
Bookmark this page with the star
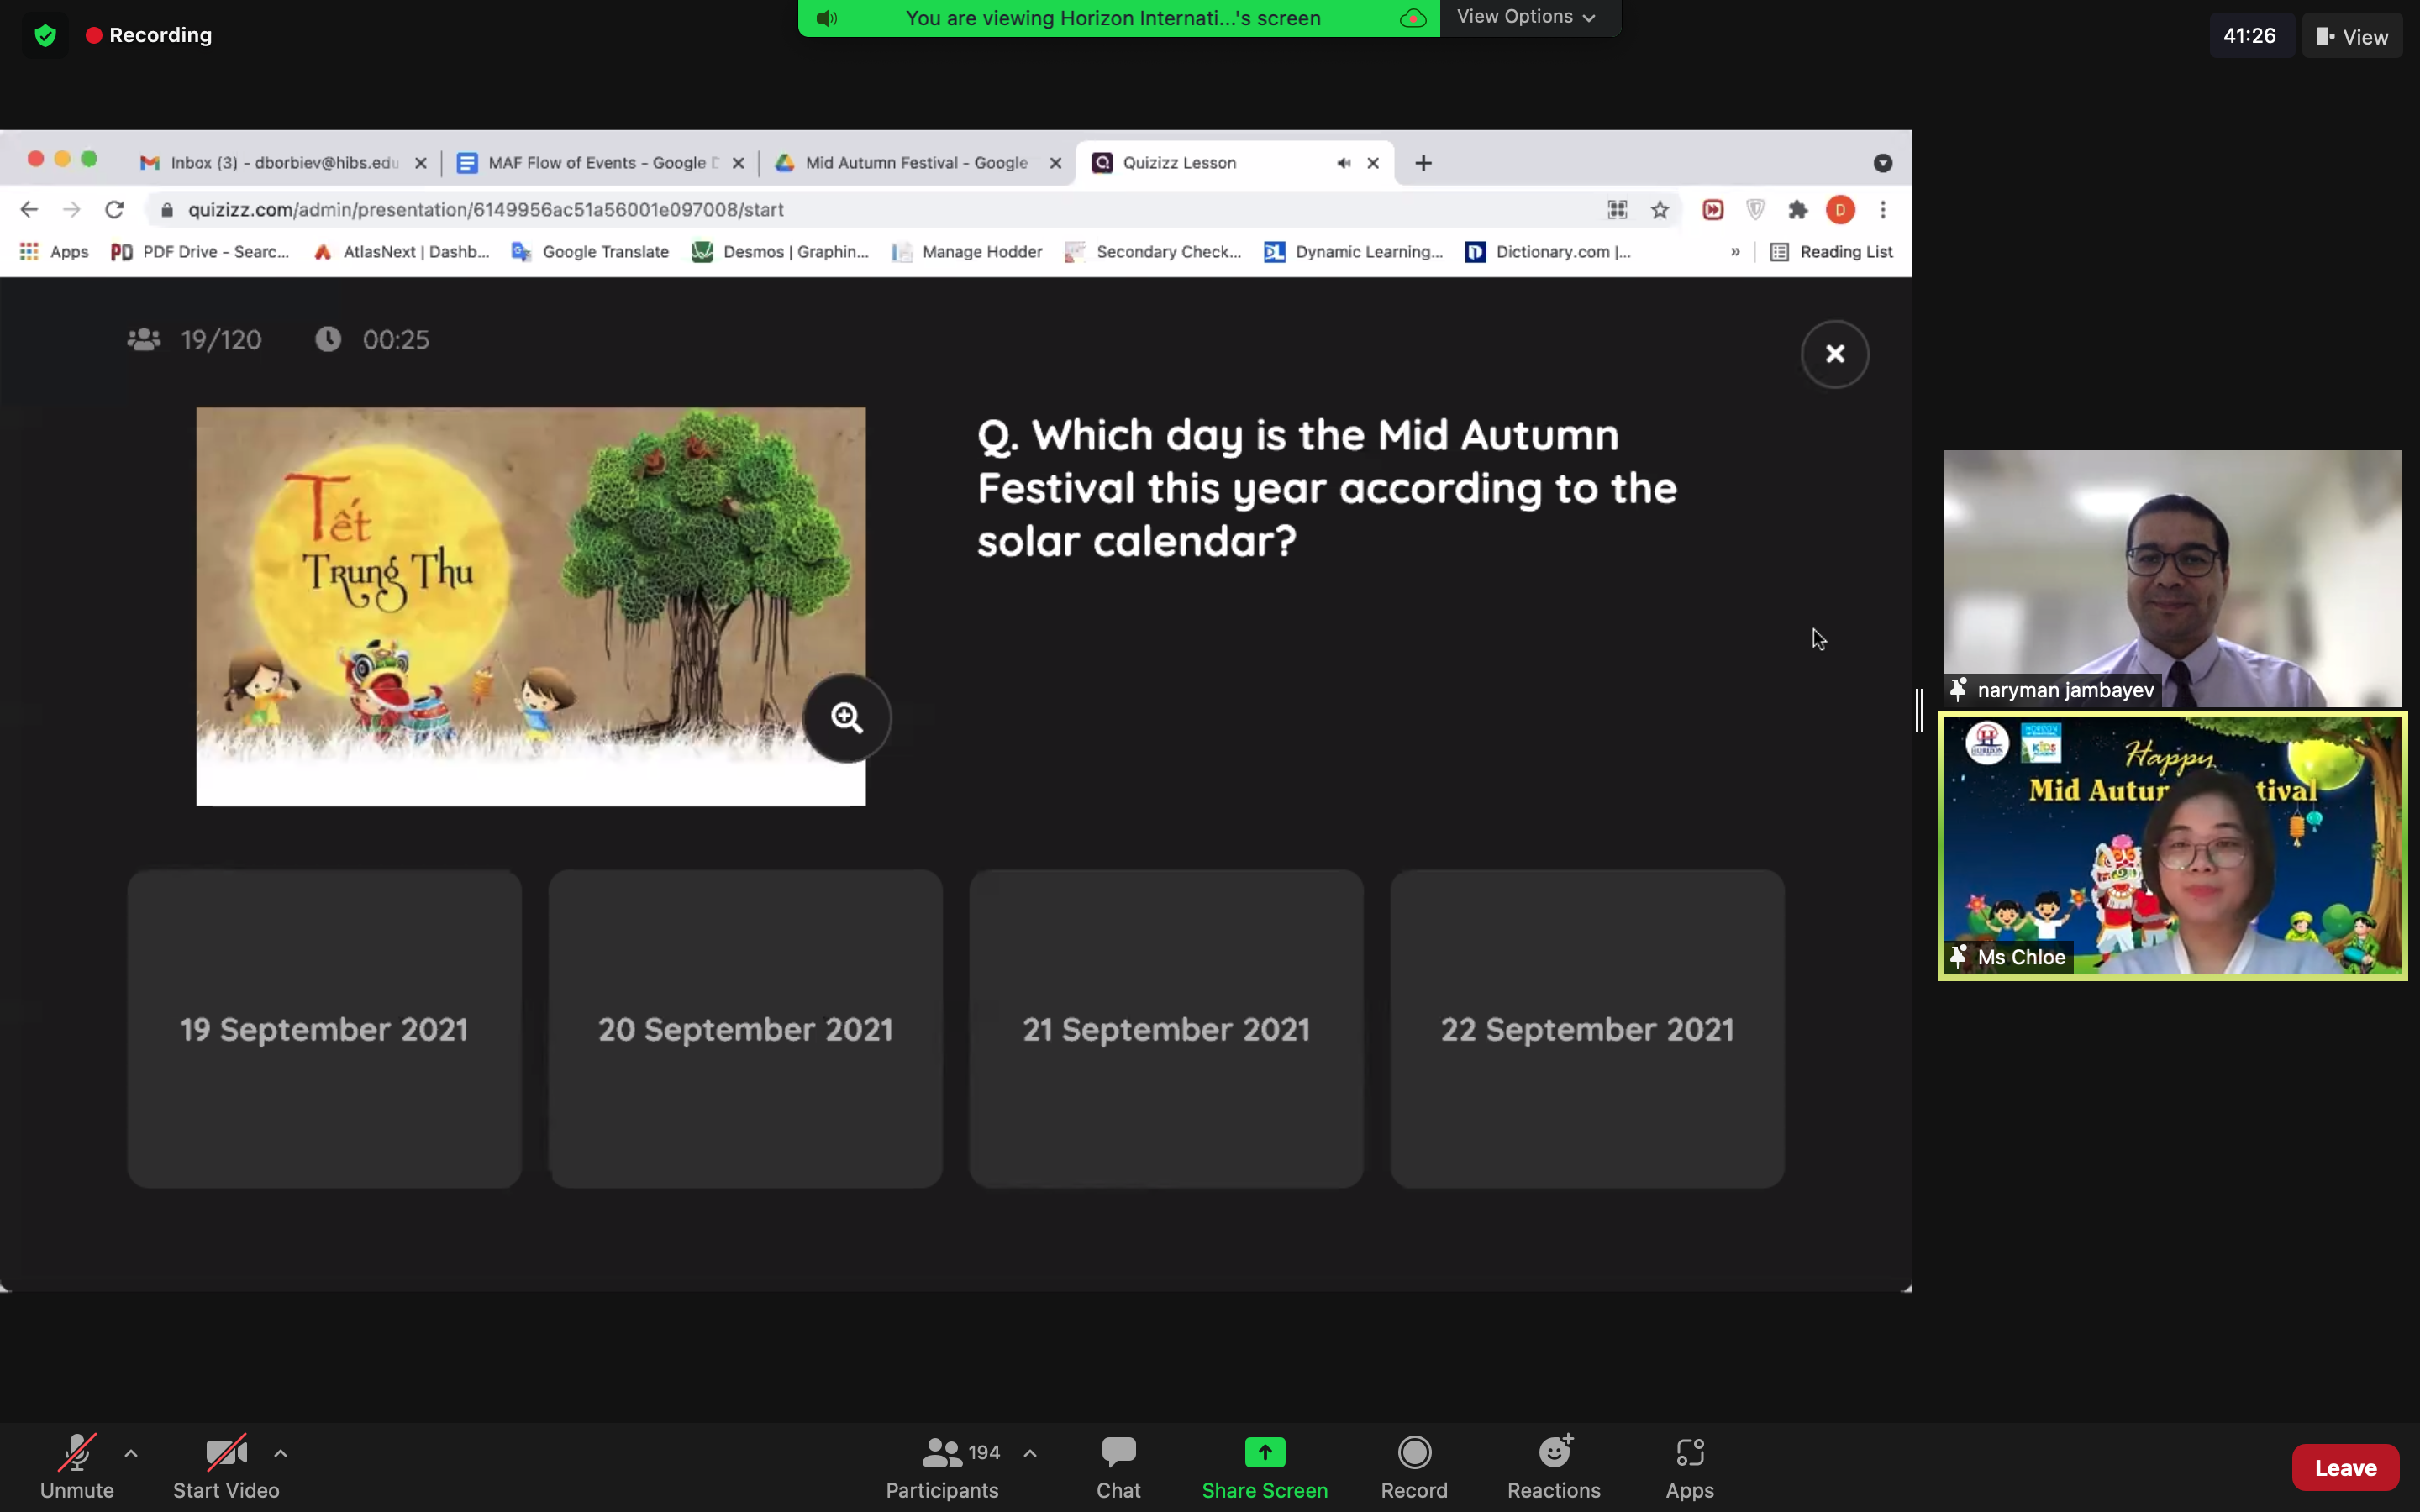pyautogui.click(x=1660, y=209)
